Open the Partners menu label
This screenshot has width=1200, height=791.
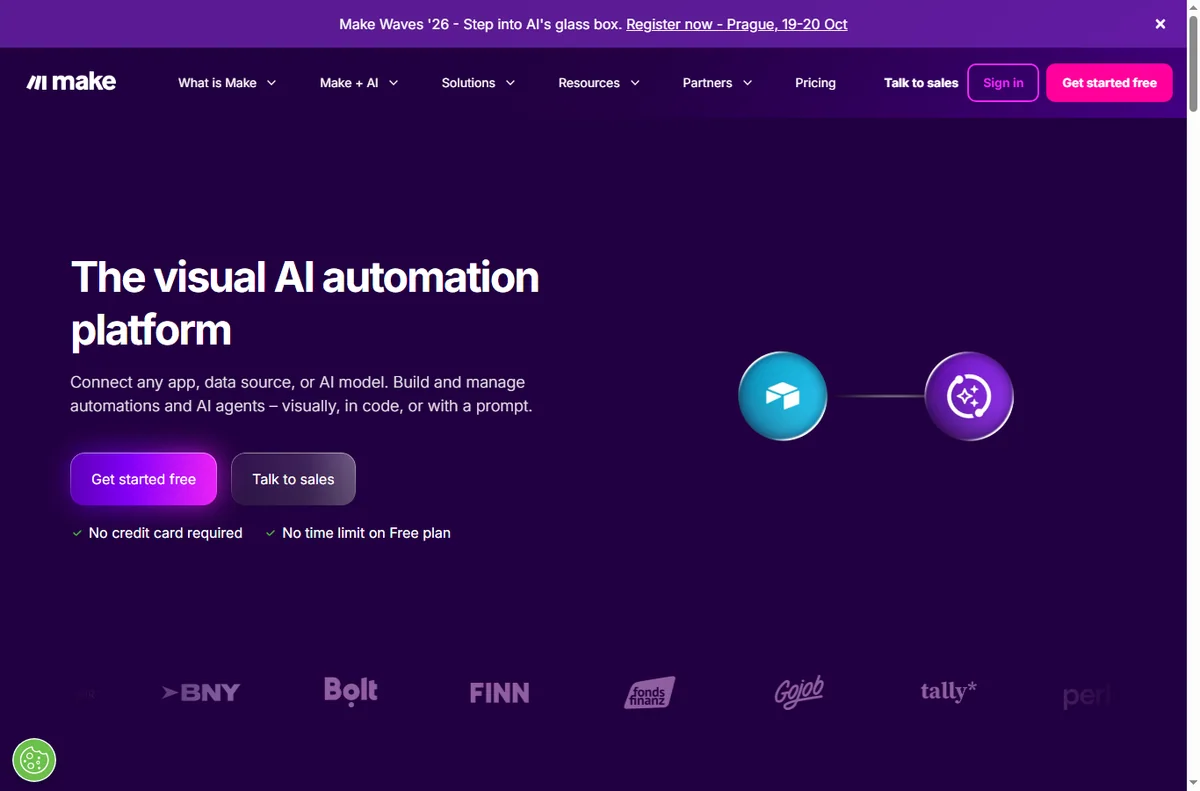point(707,83)
